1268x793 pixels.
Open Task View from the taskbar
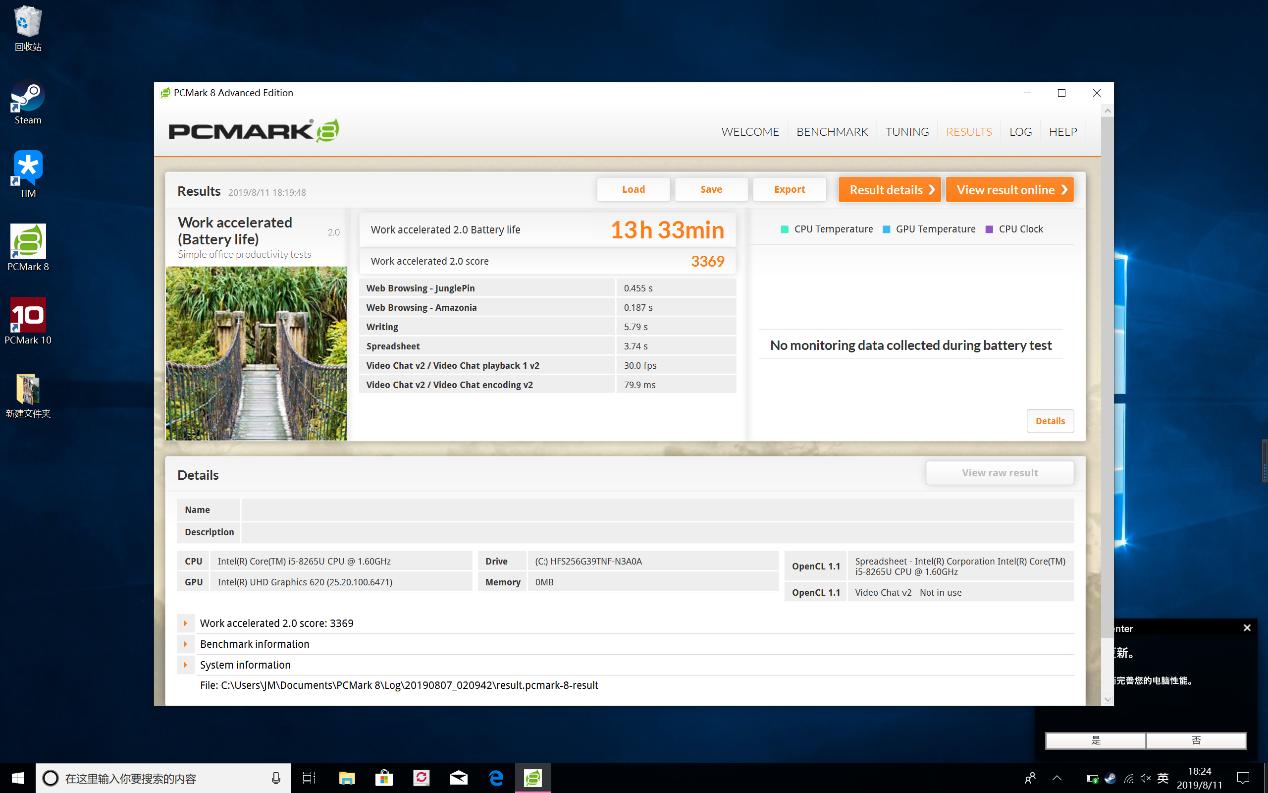click(x=309, y=778)
